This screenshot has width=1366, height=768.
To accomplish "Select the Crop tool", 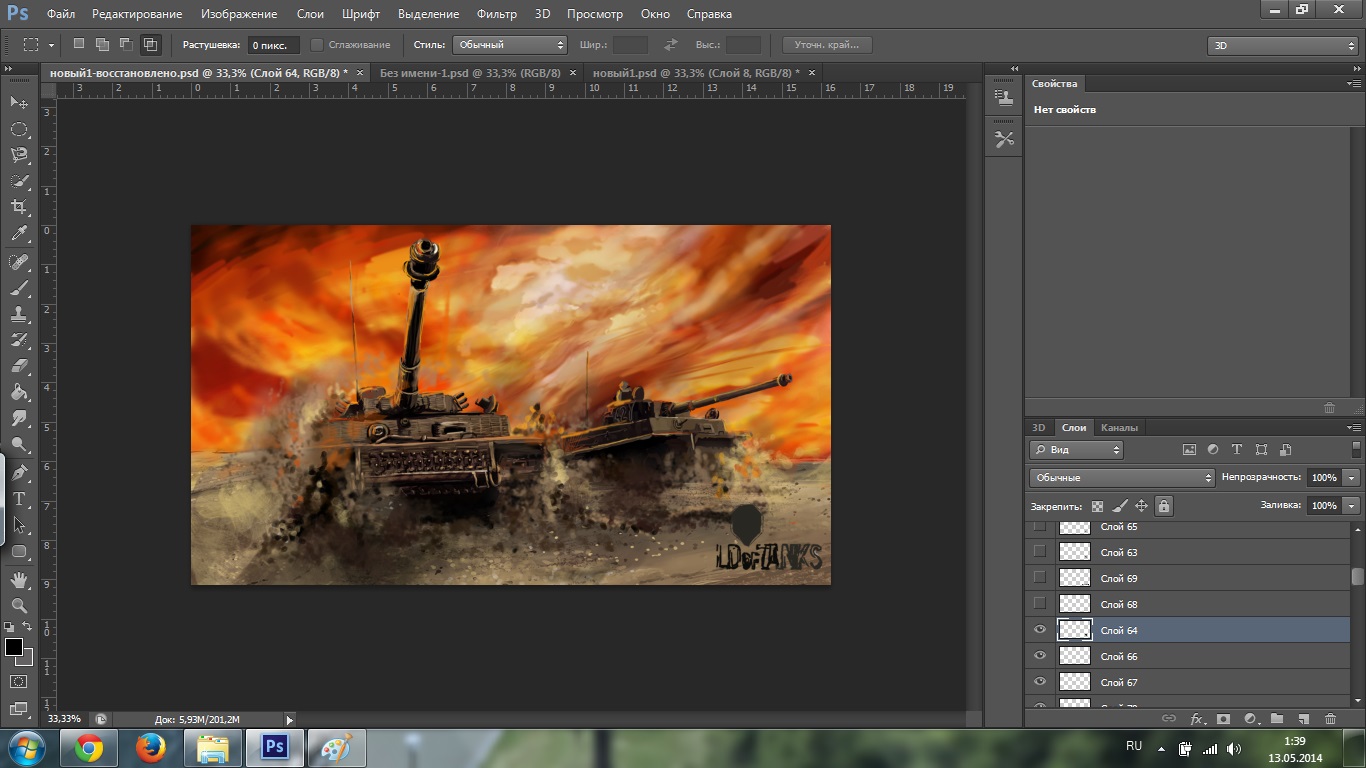I will pyautogui.click(x=19, y=207).
